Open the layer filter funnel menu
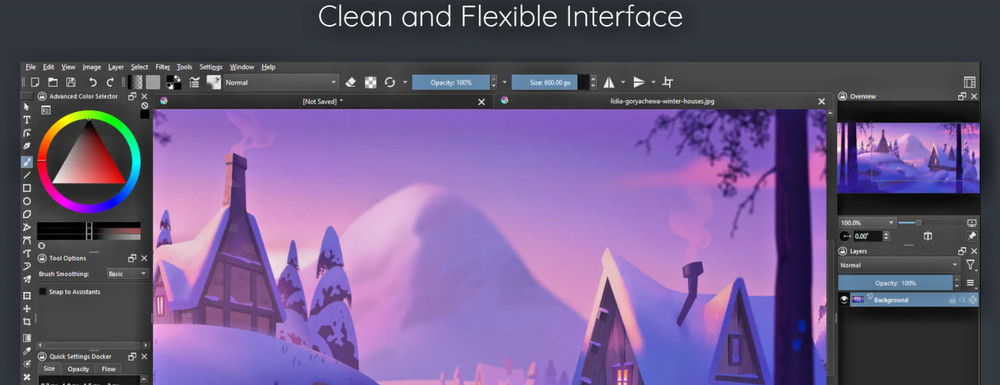The height and width of the screenshot is (385, 1000). pyautogui.click(x=971, y=265)
